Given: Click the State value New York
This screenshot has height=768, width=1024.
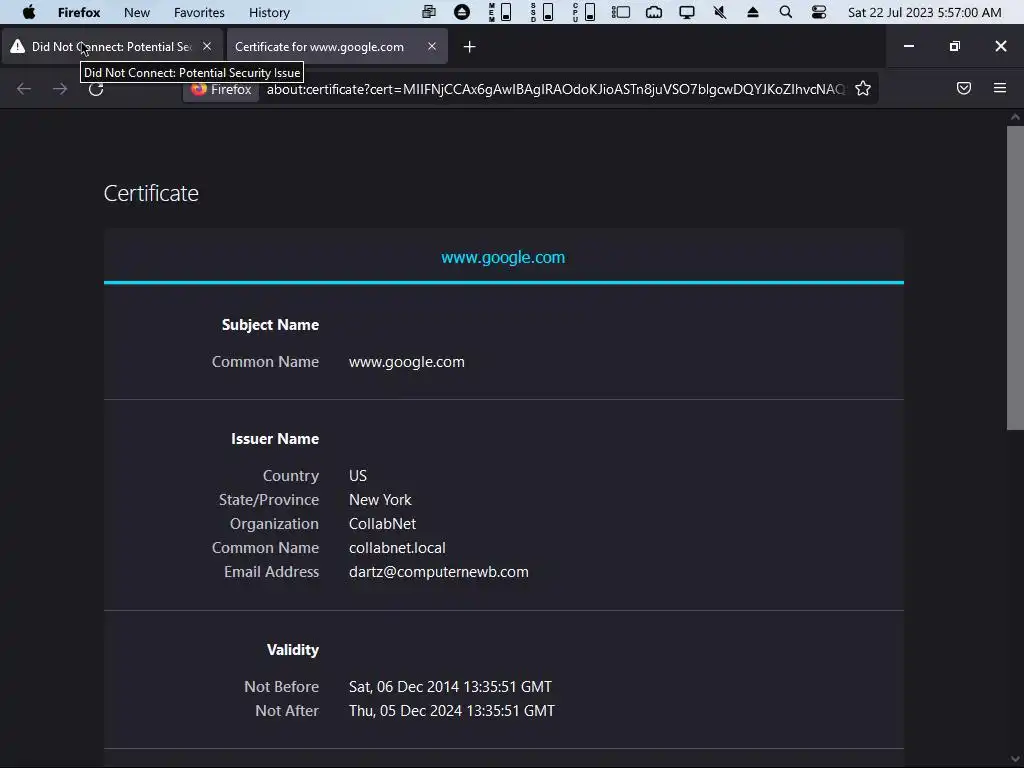Looking at the screenshot, I should (x=380, y=500).
